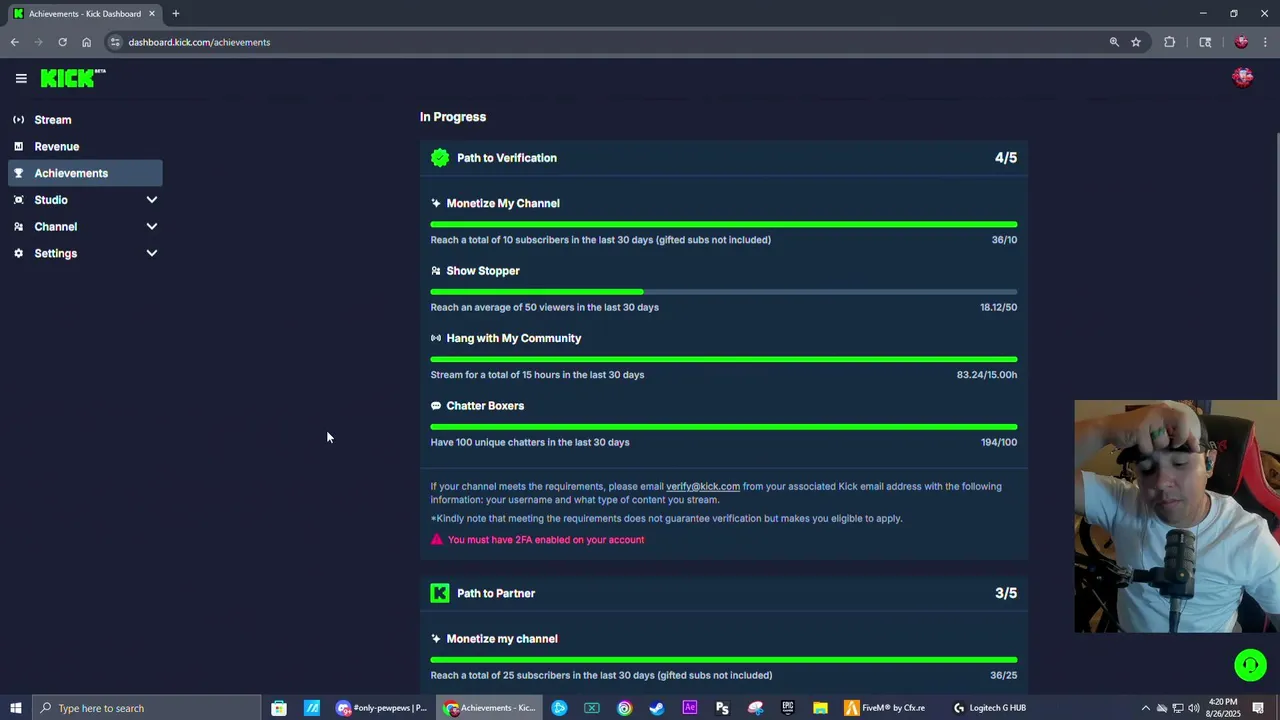Open After Effects from the taskbar
This screenshot has width=1280, height=720.
pyautogui.click(x=690, y=708)
